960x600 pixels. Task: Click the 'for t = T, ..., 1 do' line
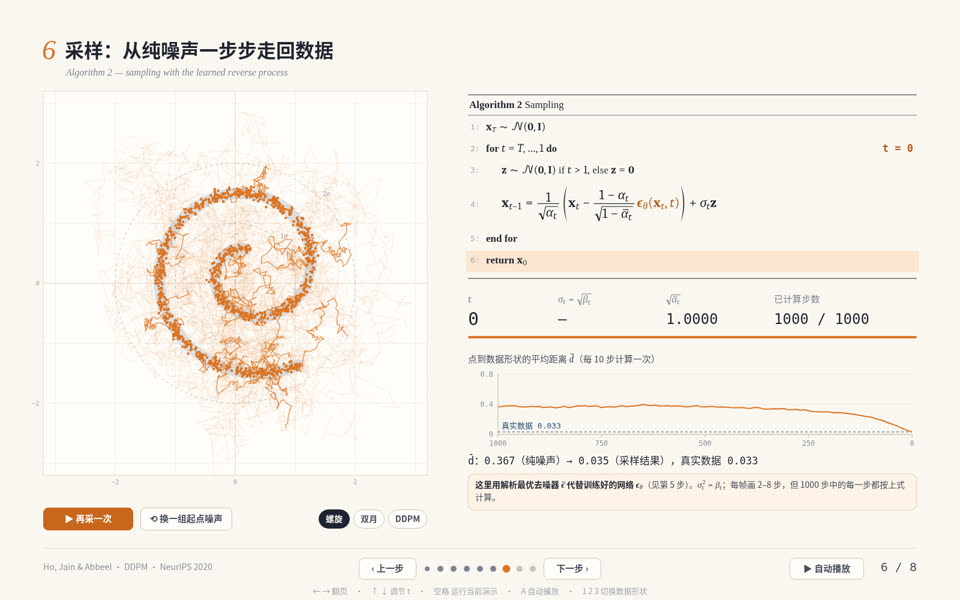click(692, 148)
